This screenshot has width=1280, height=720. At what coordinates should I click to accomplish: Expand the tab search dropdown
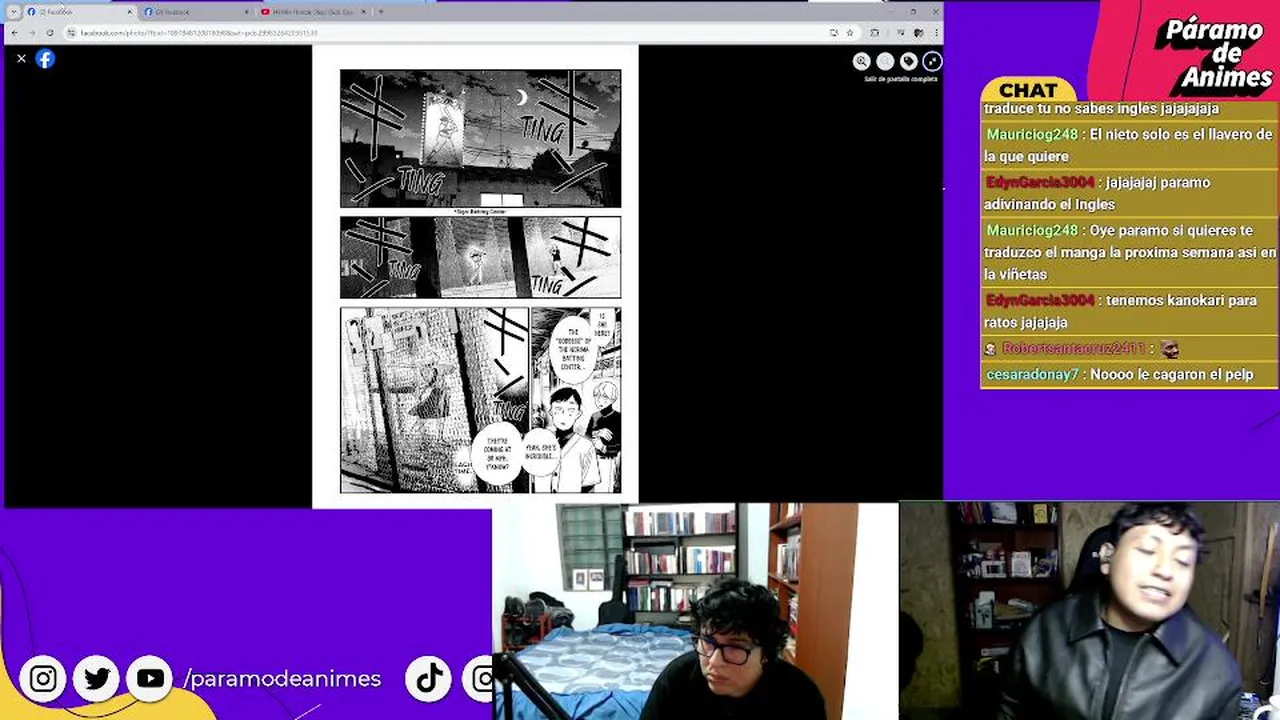click(13, 12)
